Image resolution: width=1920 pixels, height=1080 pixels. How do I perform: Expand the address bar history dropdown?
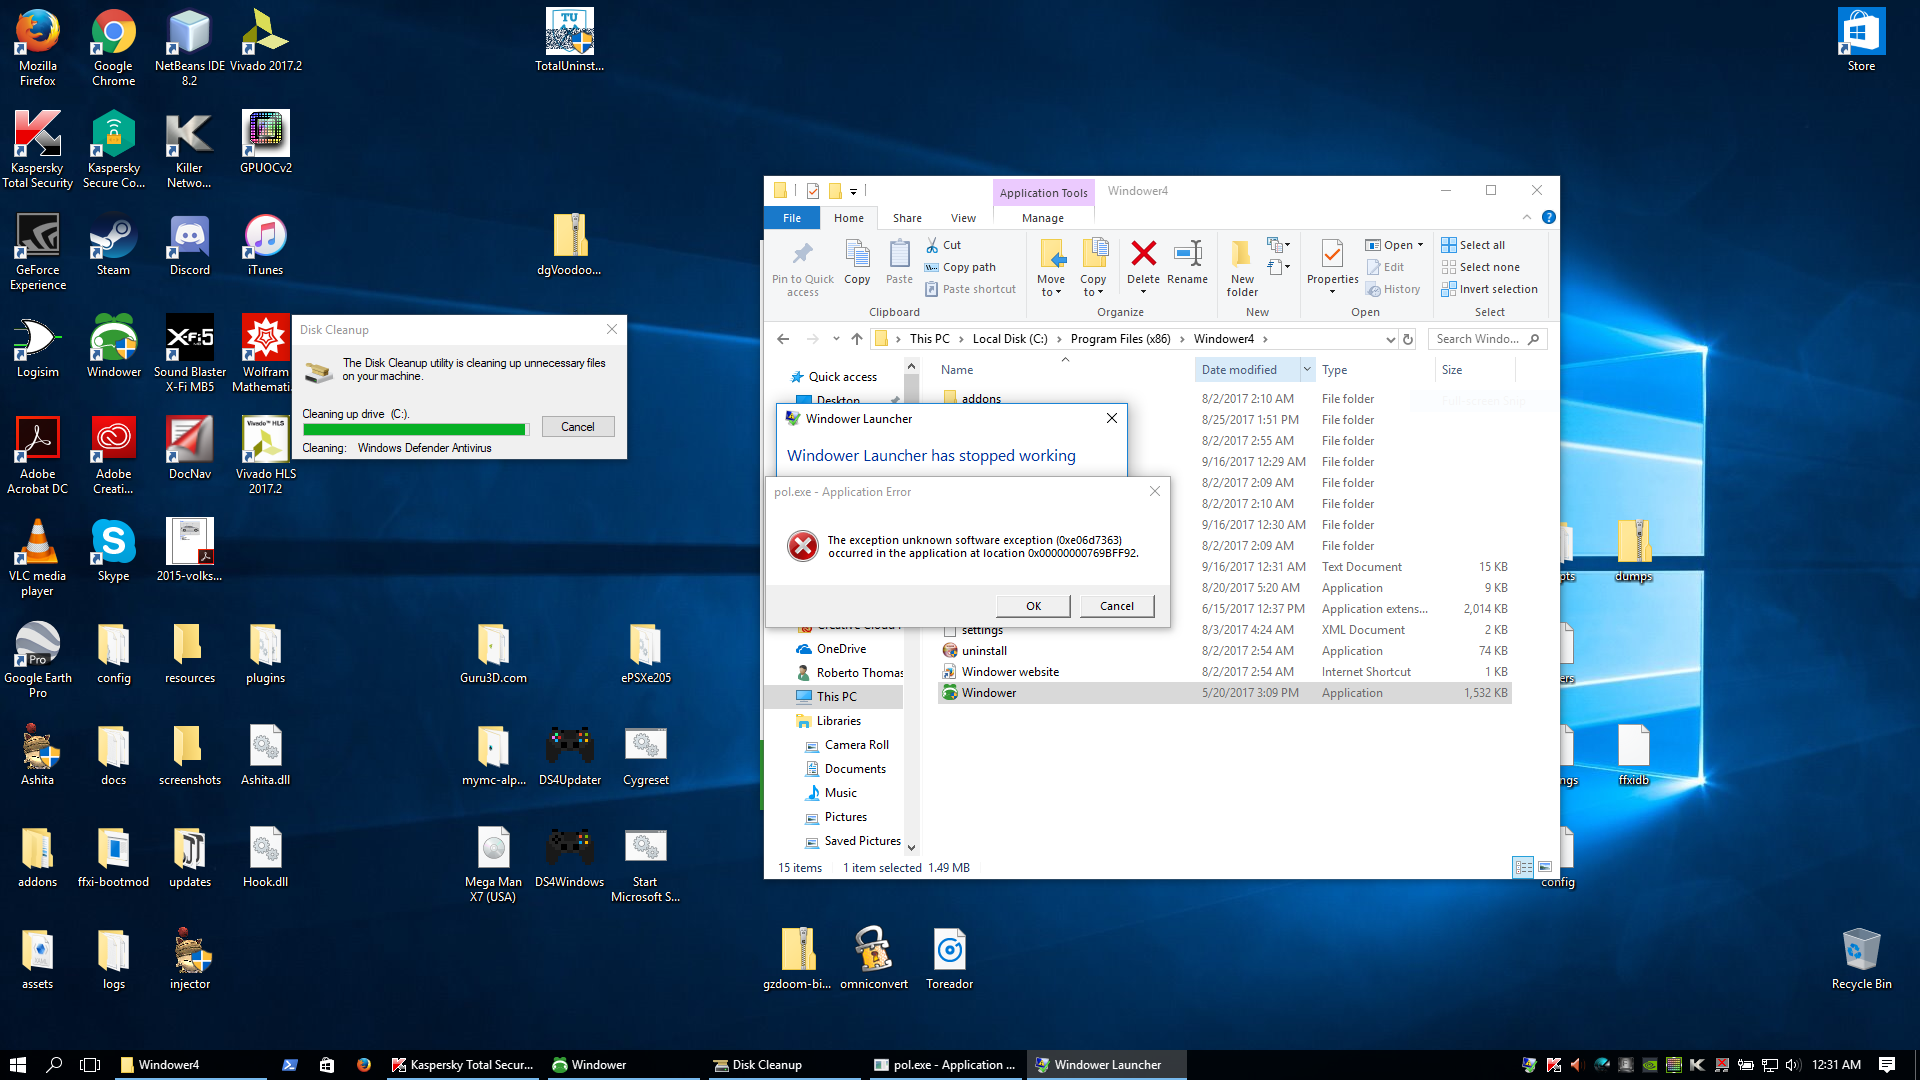point(1390,339)
